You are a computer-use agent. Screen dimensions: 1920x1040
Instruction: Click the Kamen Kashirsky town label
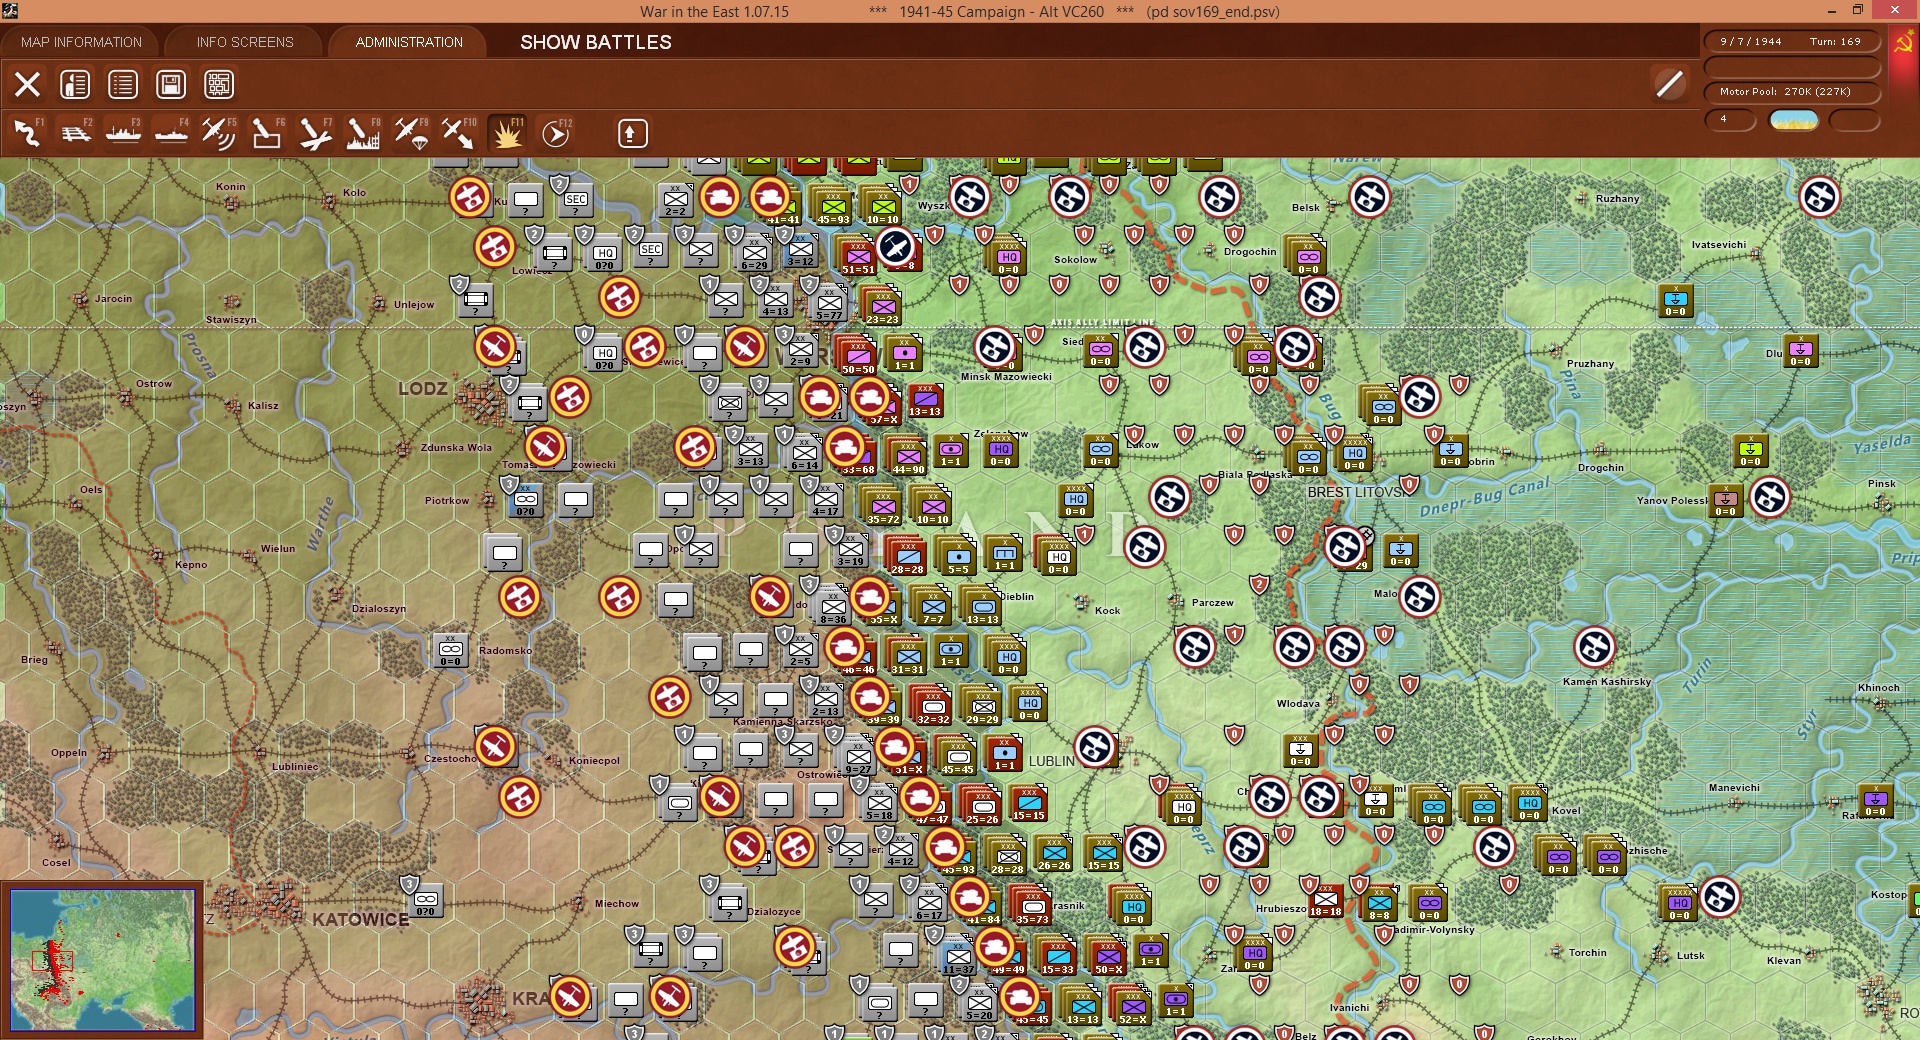tap(1607, 681)
